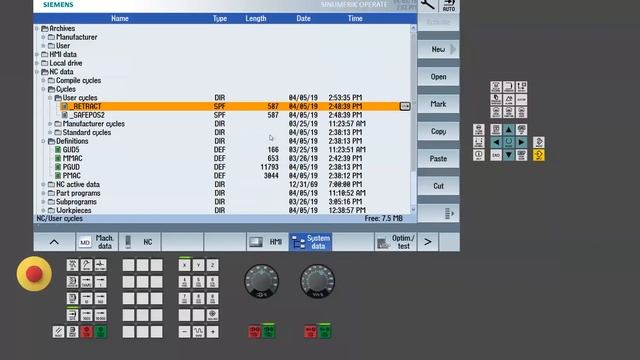Select the System data softkey
640x360 pixels.
coord(310,242)
